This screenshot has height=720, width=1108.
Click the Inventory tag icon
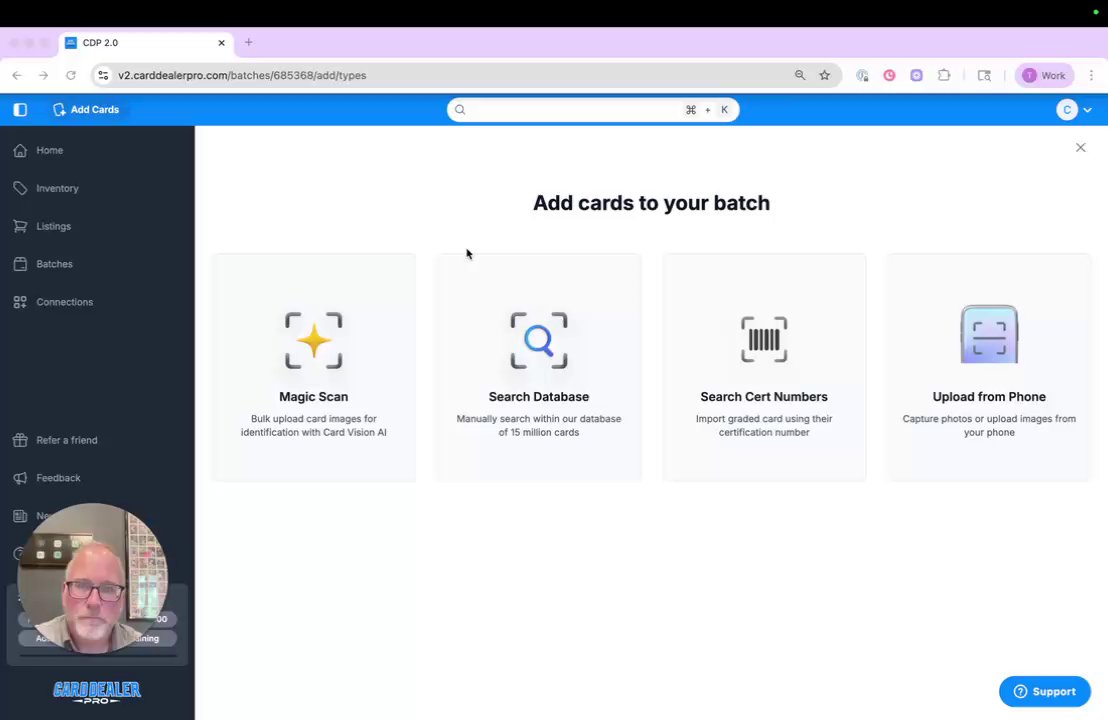coord(20,188)
